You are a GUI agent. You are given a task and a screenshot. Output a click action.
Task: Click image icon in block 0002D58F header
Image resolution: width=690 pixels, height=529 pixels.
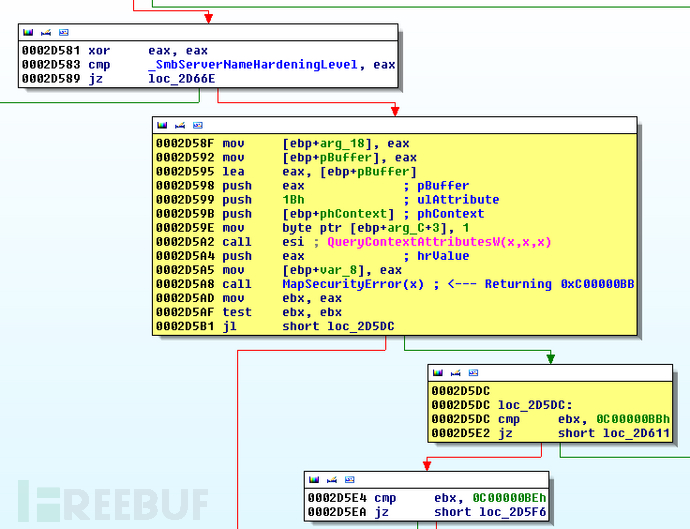198,125
